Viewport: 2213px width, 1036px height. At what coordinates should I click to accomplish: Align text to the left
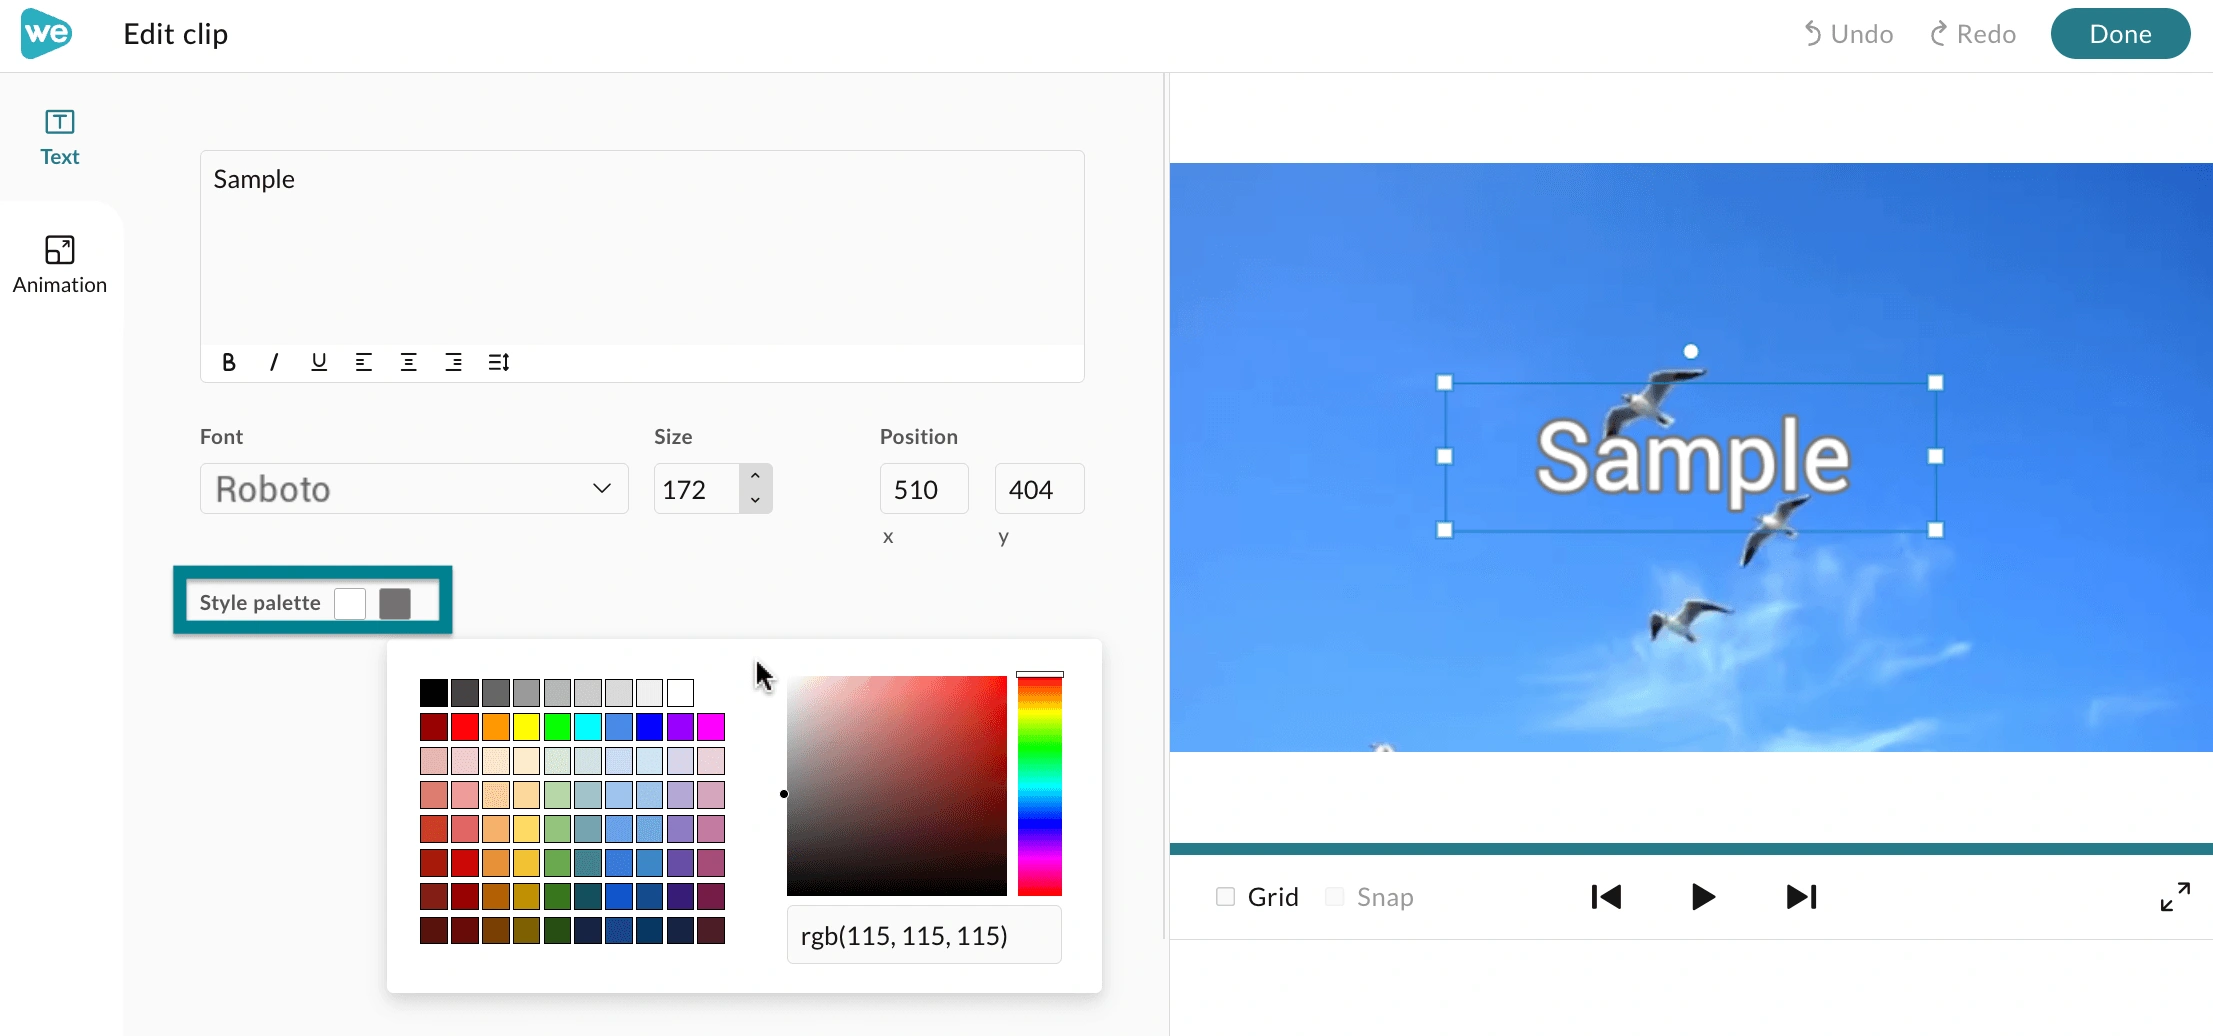coord(364,362)
